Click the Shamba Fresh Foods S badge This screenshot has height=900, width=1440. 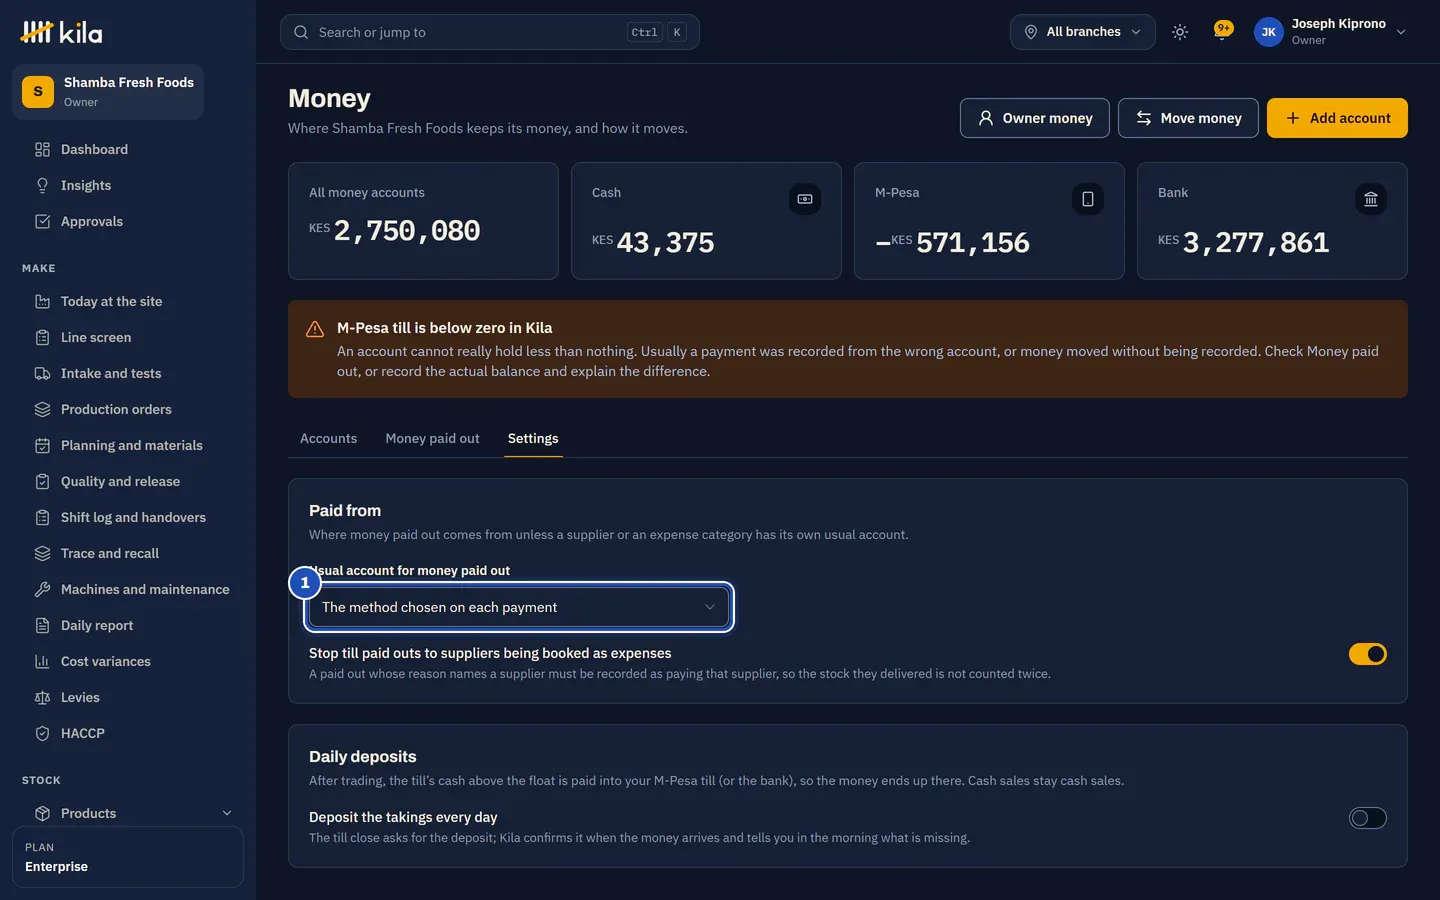pyautogui.click(x=38, y=92)
